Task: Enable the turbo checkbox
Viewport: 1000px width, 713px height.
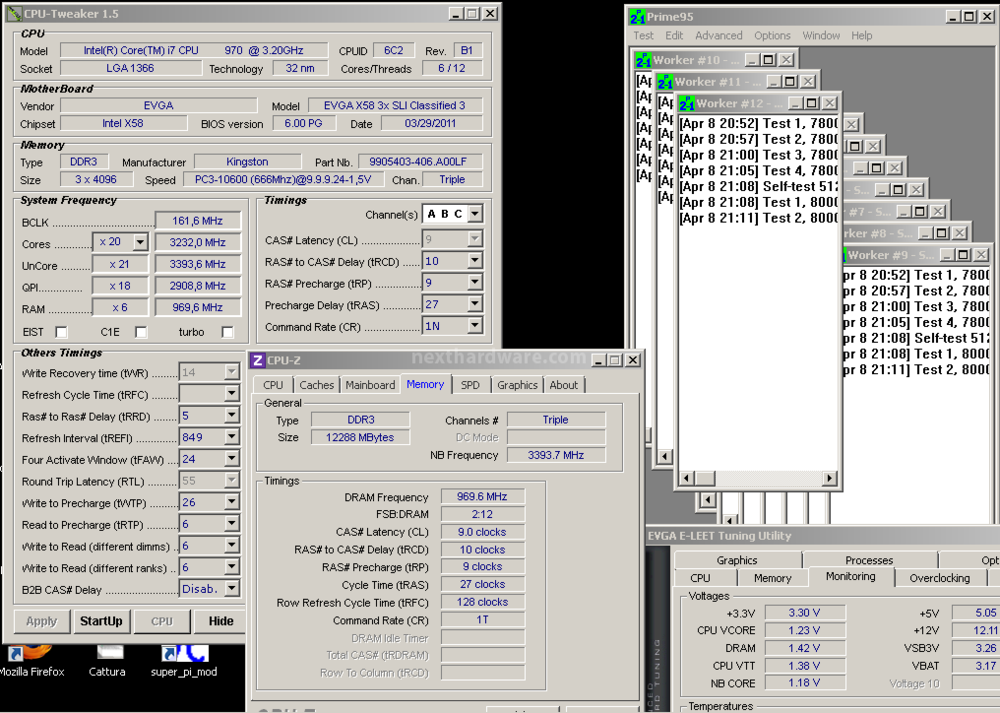Action: point(227,332)
